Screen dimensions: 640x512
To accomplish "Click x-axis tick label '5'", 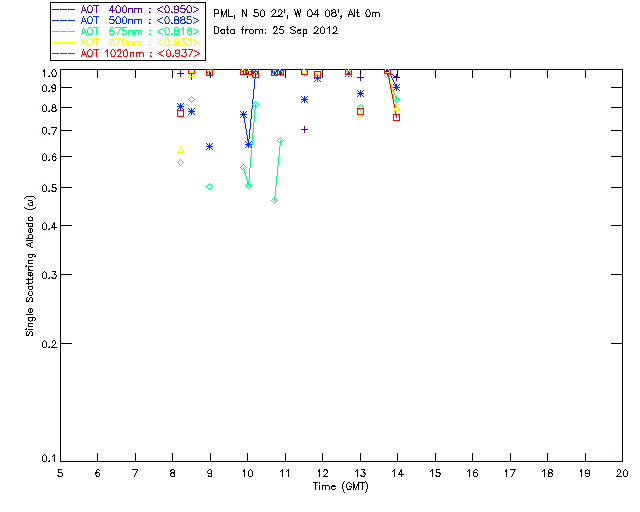I will point(60,473).
